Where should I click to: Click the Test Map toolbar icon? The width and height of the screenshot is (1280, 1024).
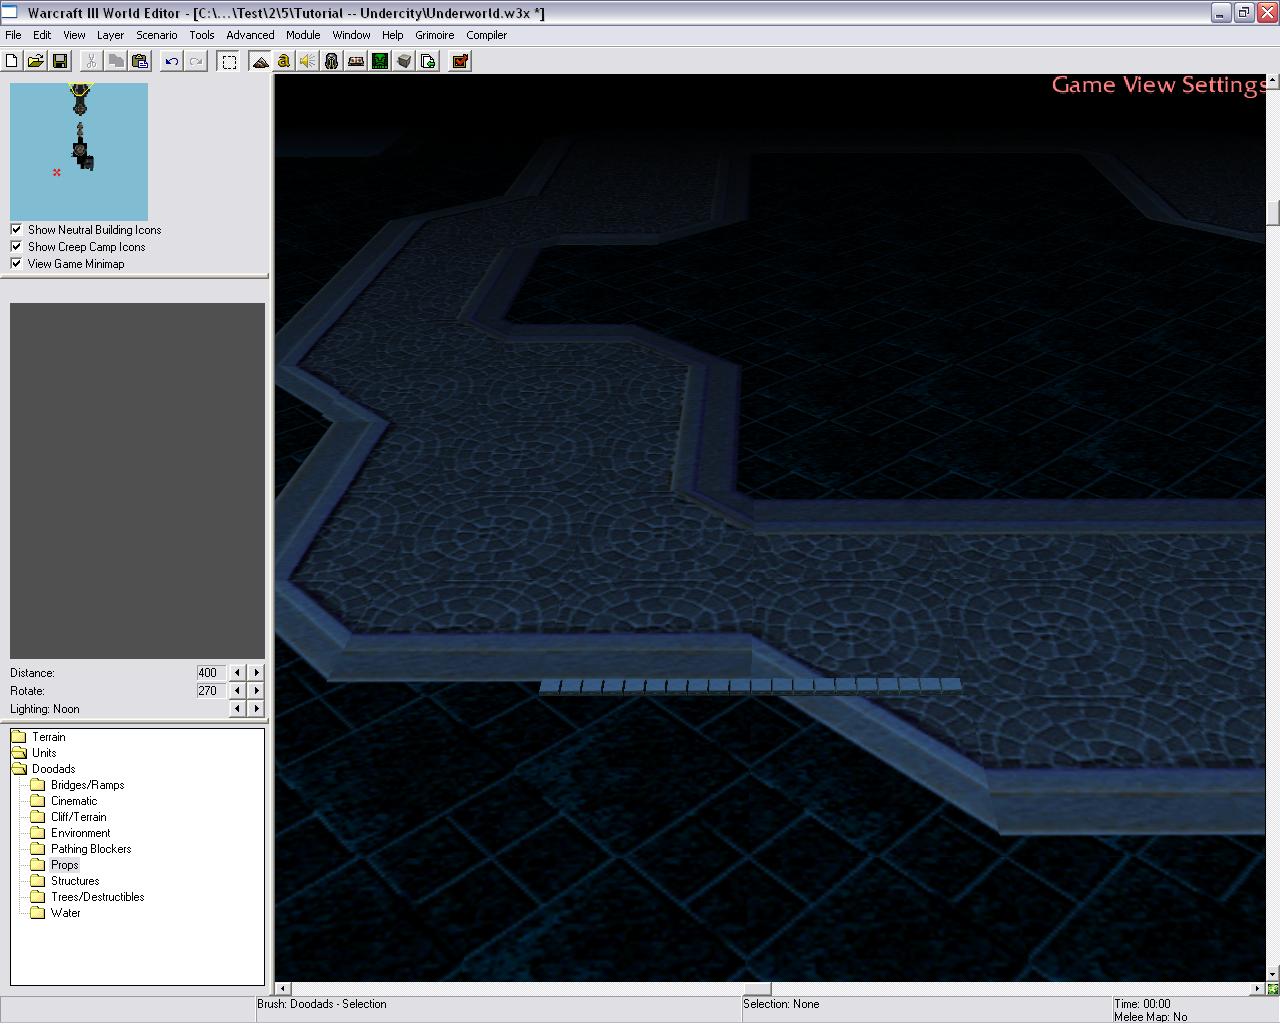coord(460,61)
